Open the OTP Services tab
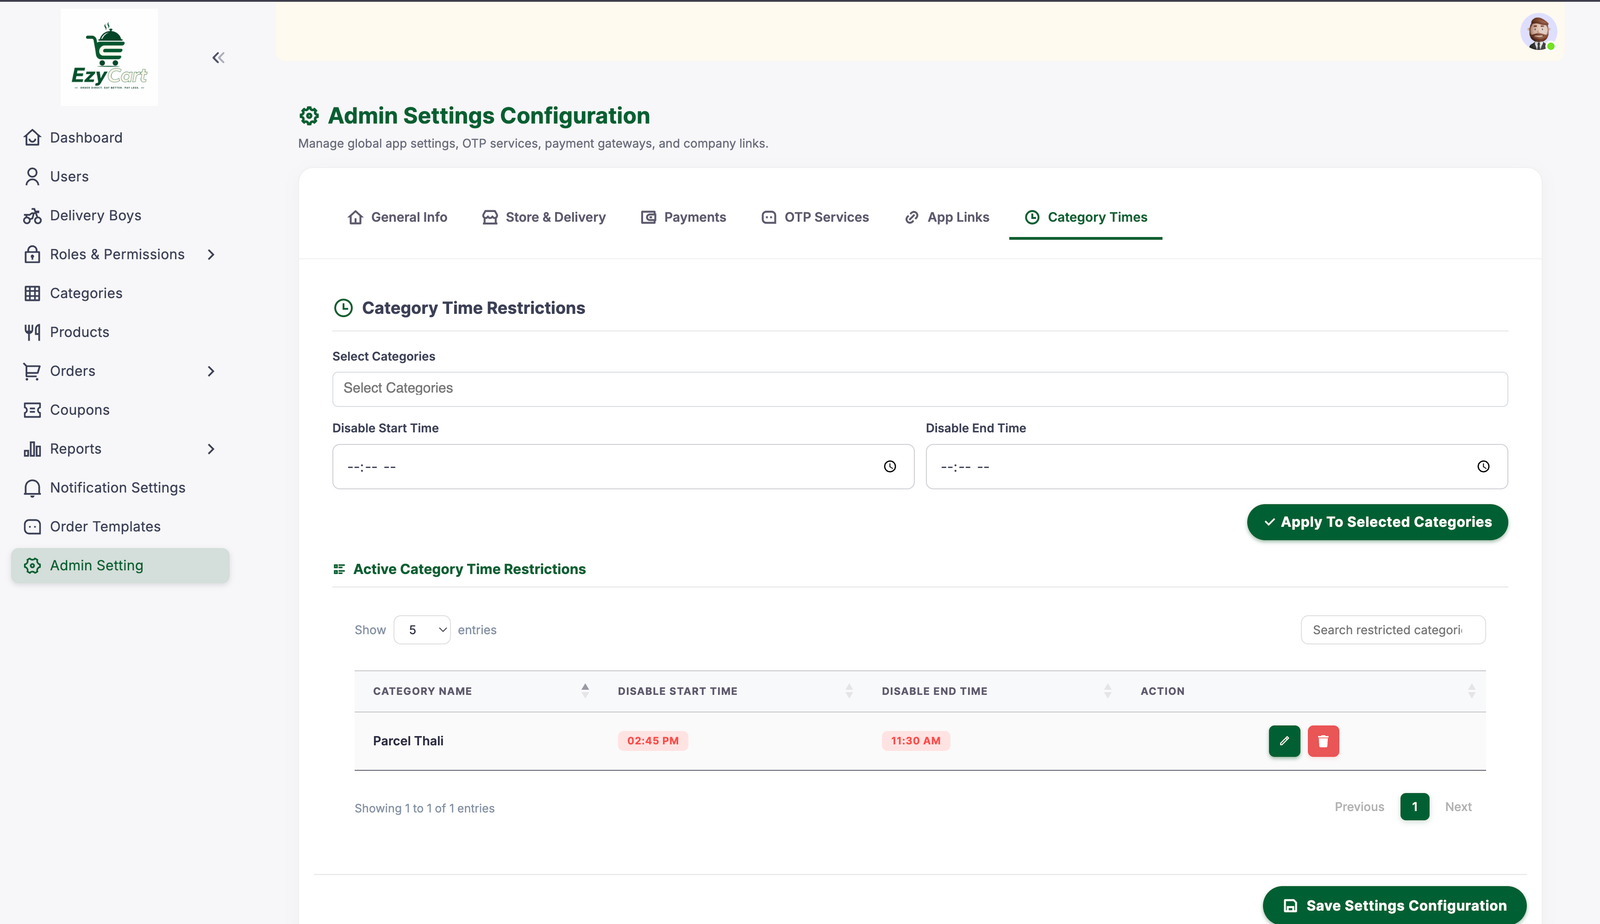 point(815,218)
